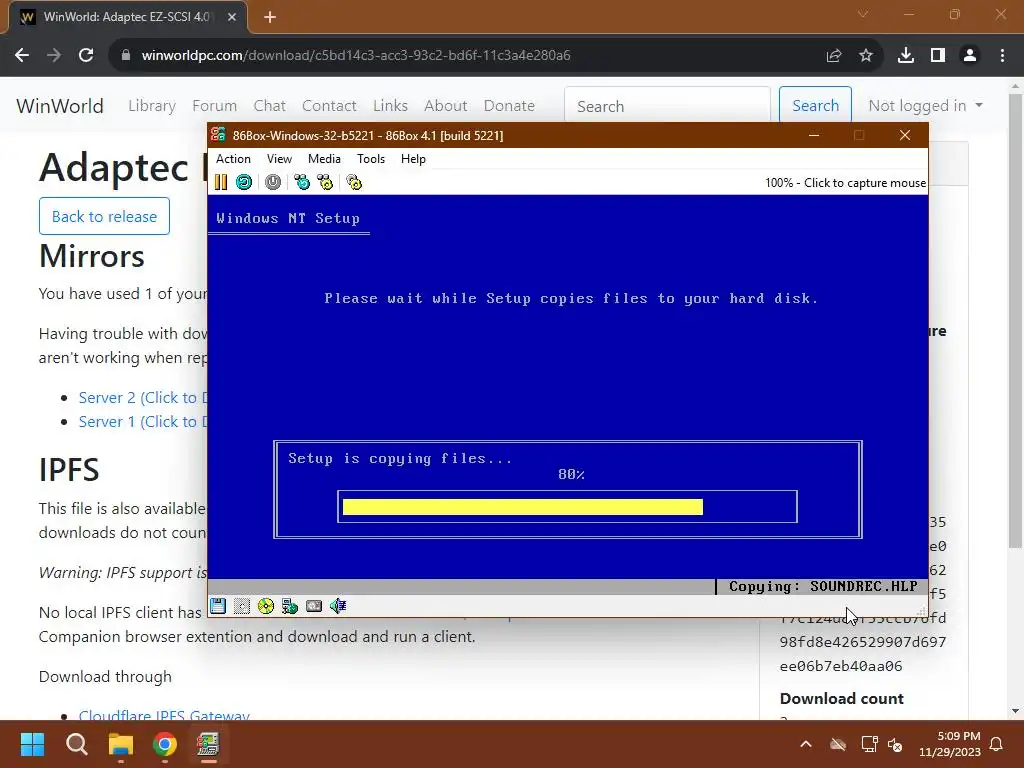Click the ACPI shutdown power icon
The image size is (1024, 768).
273,182
